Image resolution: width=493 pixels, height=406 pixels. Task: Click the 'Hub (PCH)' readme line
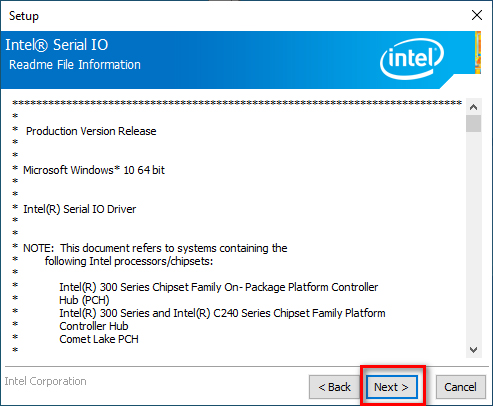point(84,300)
